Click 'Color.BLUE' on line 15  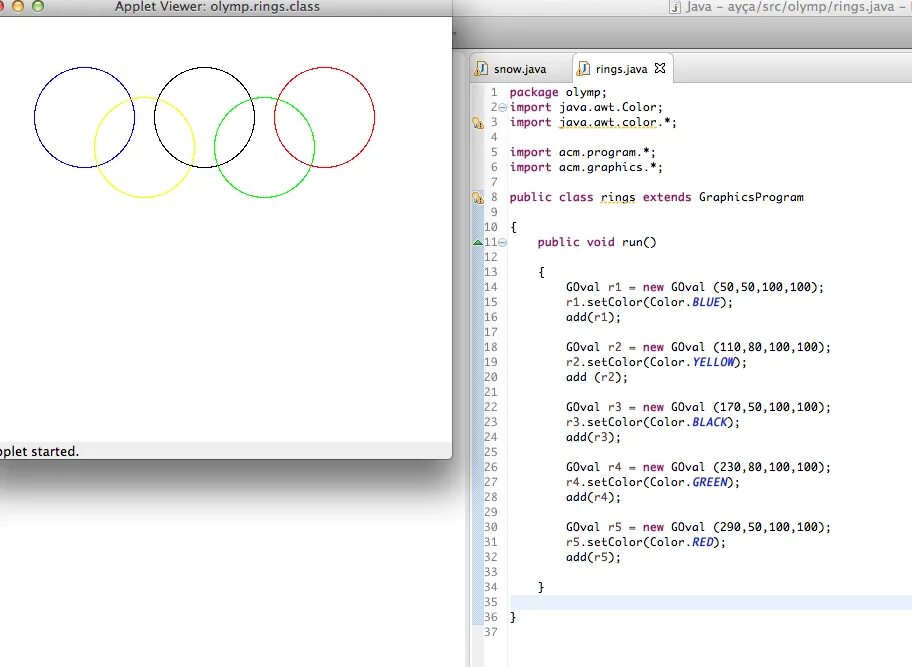pyautogui.click(x=687, y=302)
